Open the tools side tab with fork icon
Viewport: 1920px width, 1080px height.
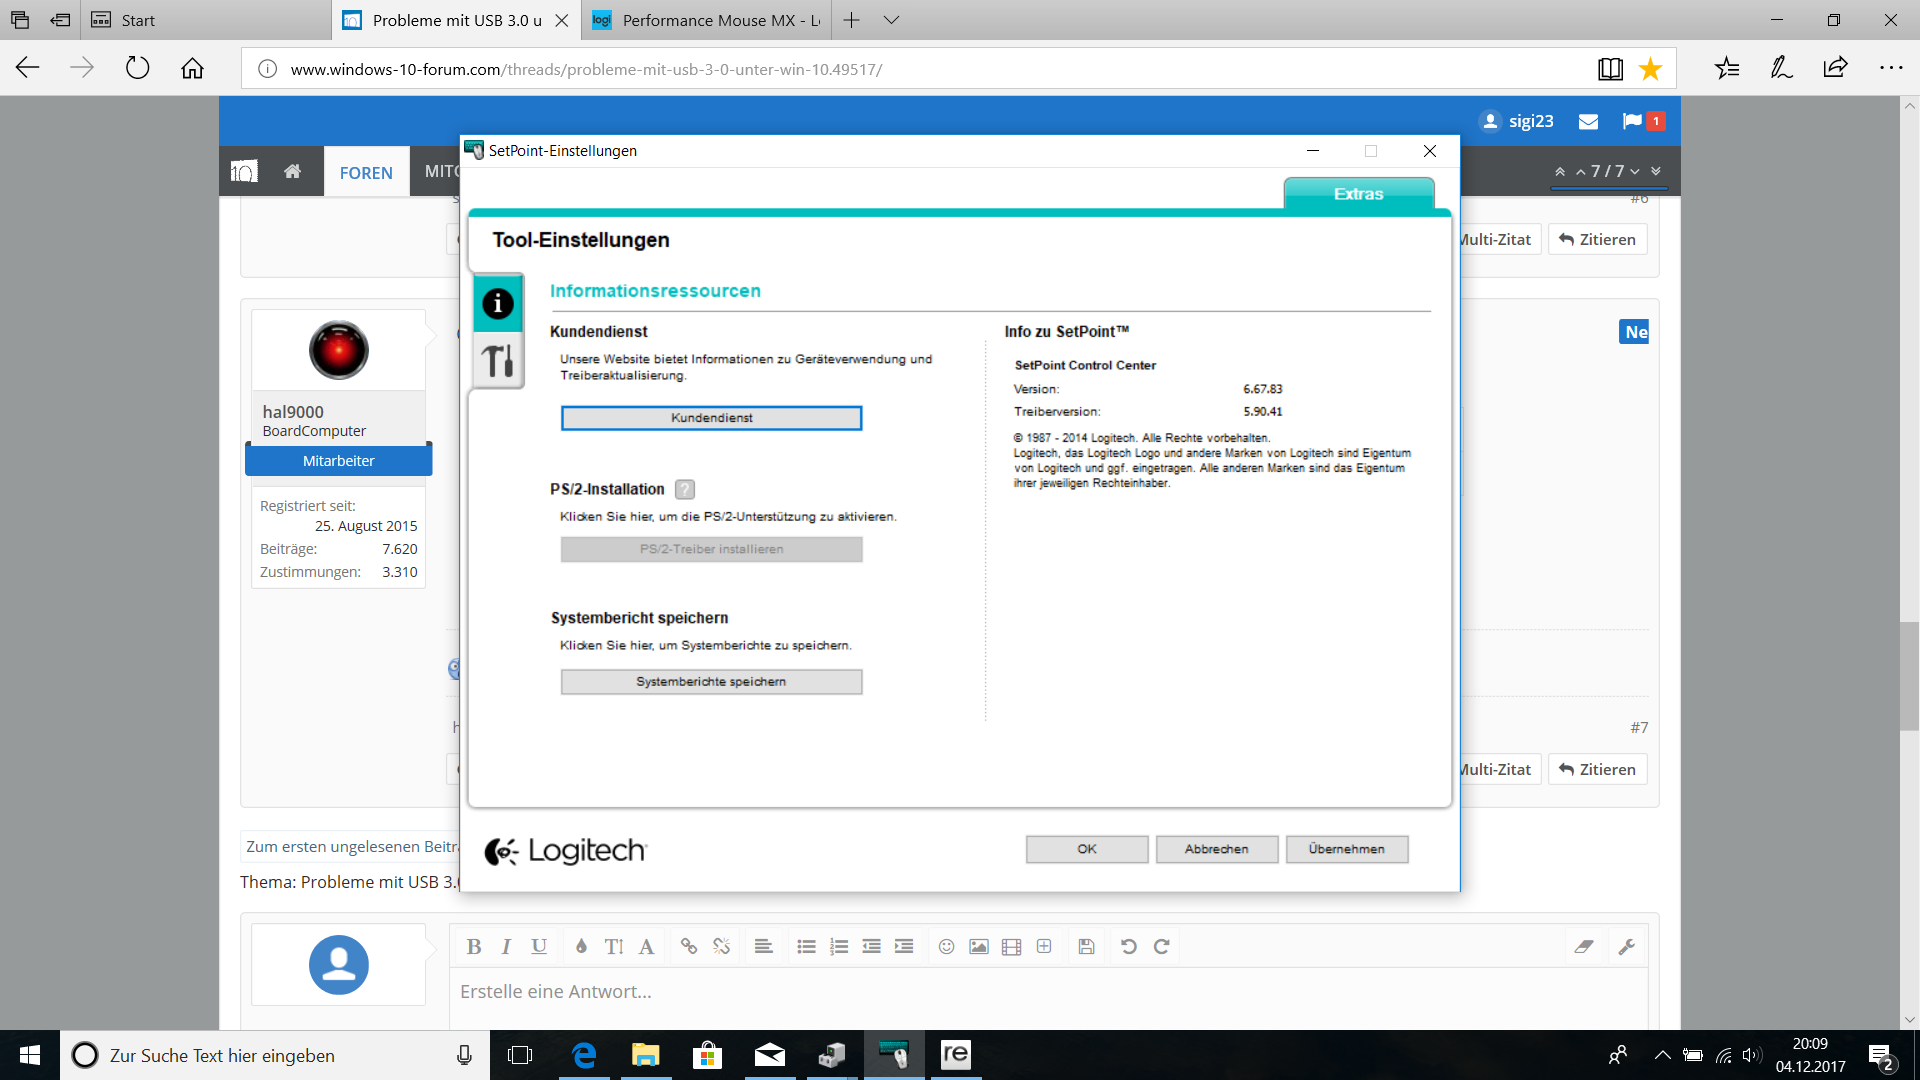click(x=498, y=360)
